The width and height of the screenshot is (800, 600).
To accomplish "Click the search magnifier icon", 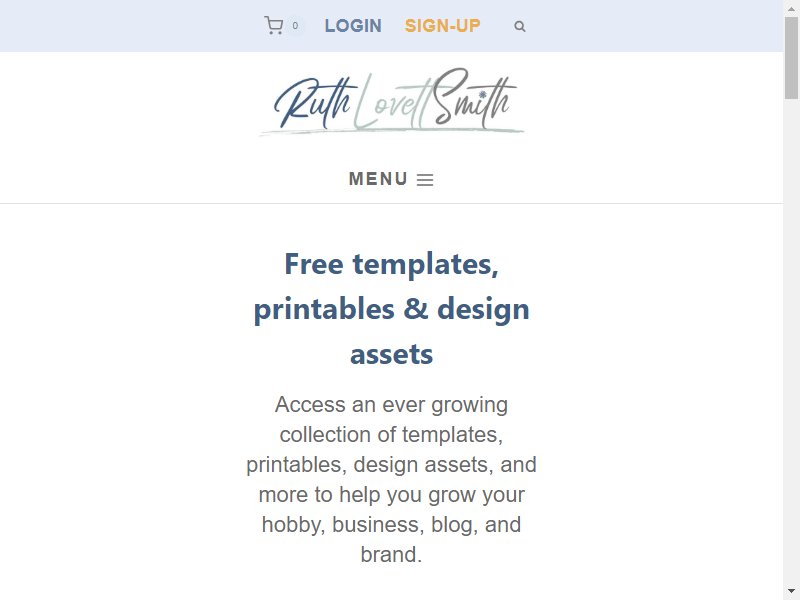I will pos(519,27).
